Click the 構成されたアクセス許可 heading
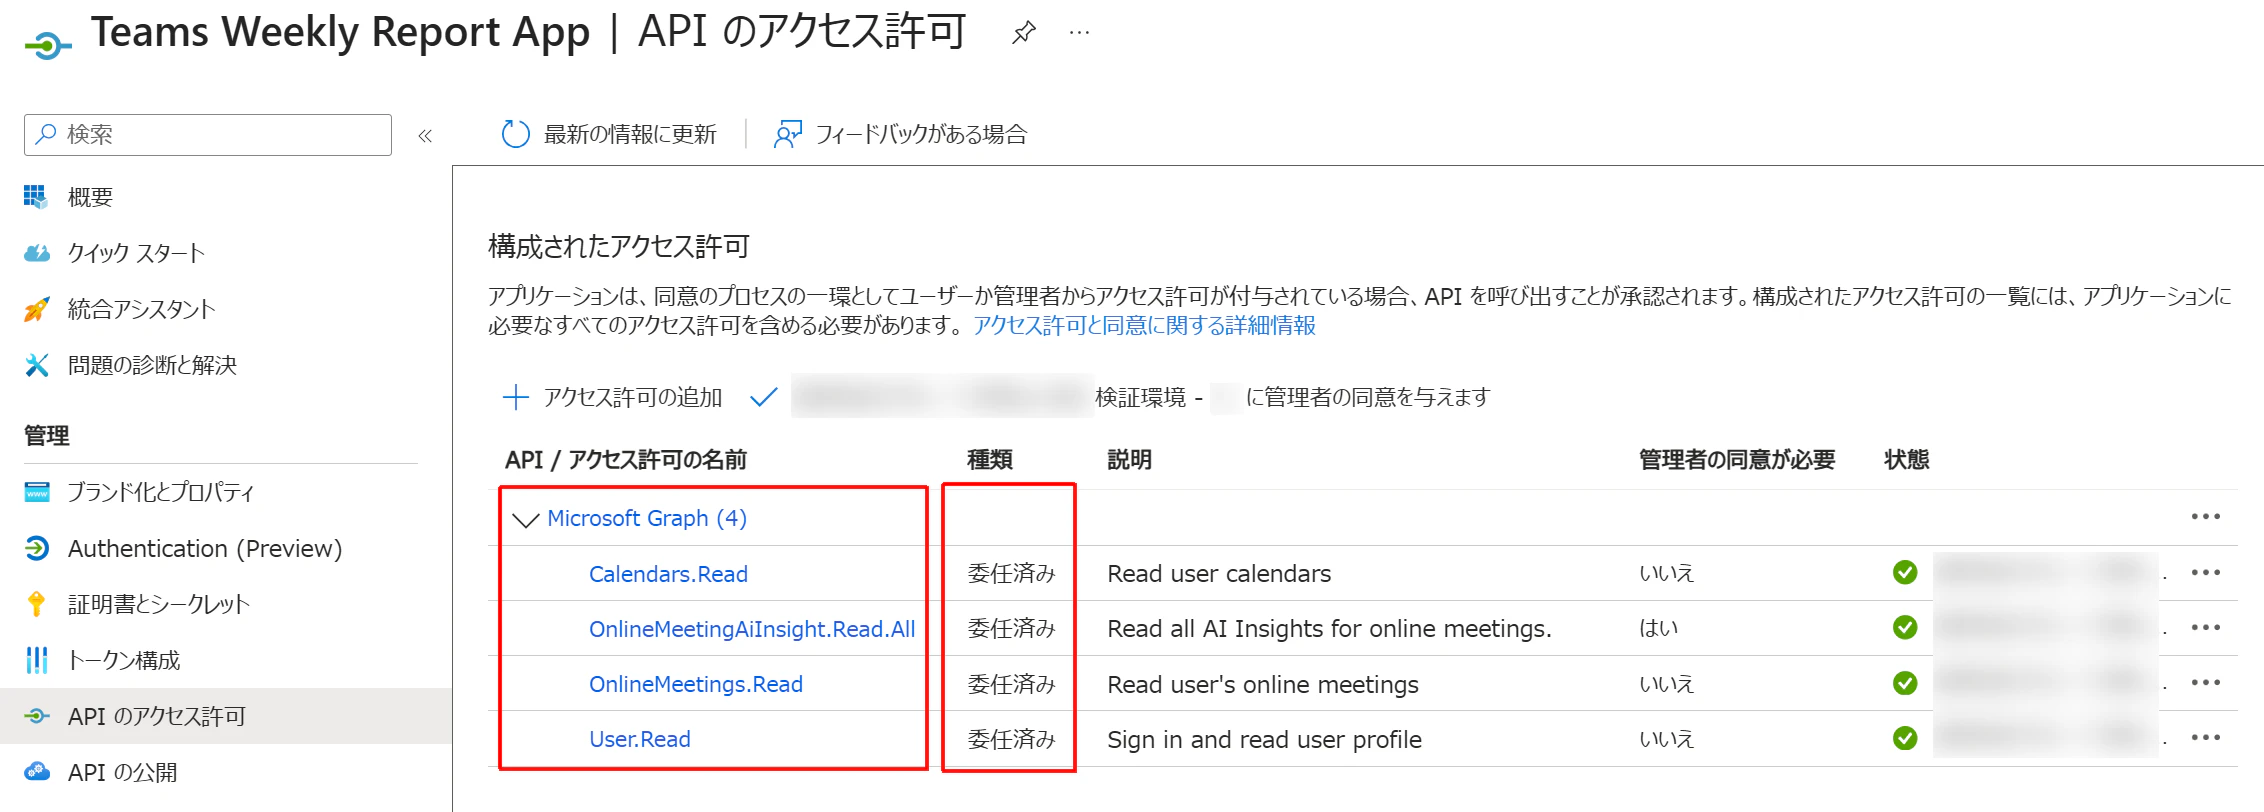This screenshot has height=812, width=2264. tap(619, 247)
